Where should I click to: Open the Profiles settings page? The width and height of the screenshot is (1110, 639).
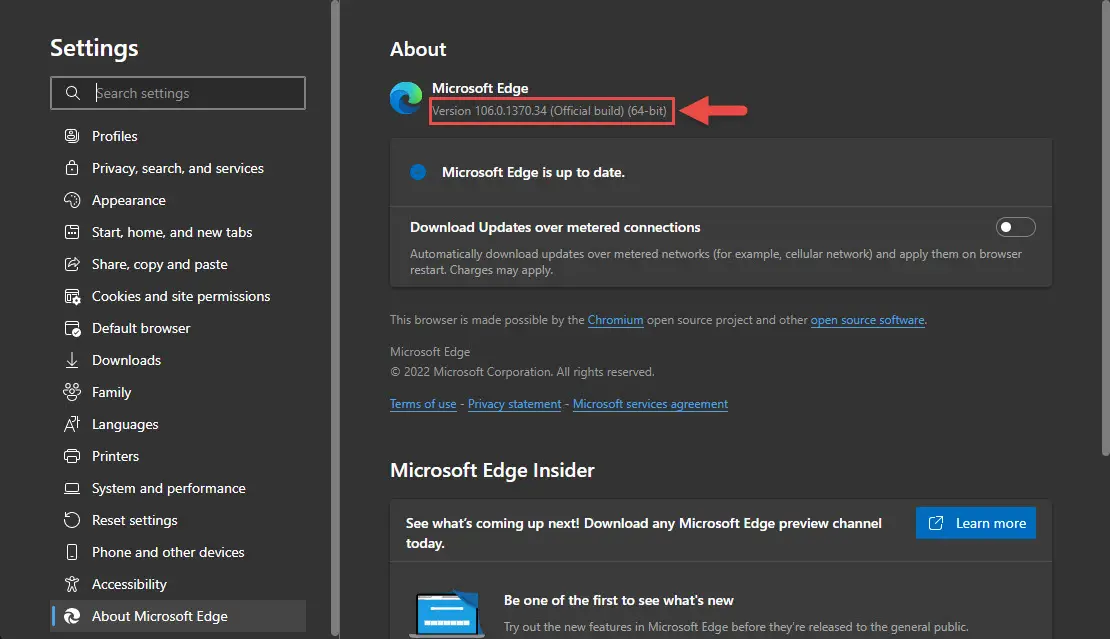point(178,136)
